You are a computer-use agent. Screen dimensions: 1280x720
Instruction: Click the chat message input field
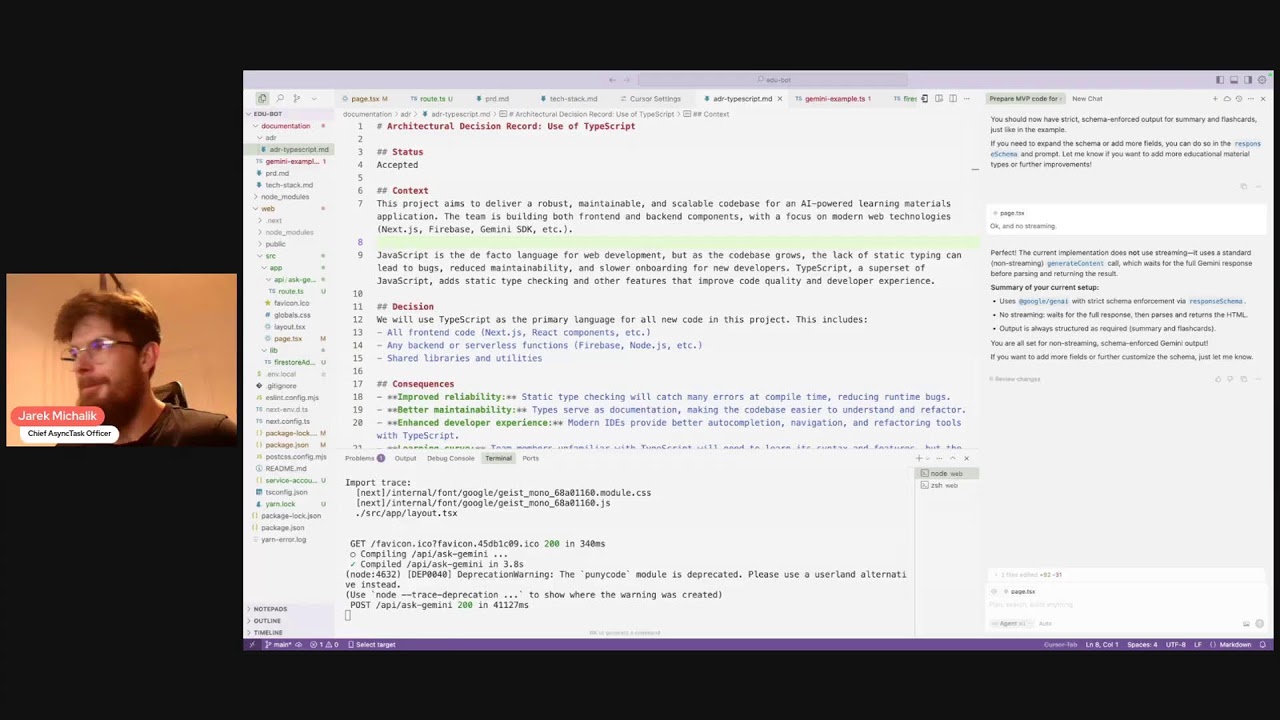click(1125, 604)
